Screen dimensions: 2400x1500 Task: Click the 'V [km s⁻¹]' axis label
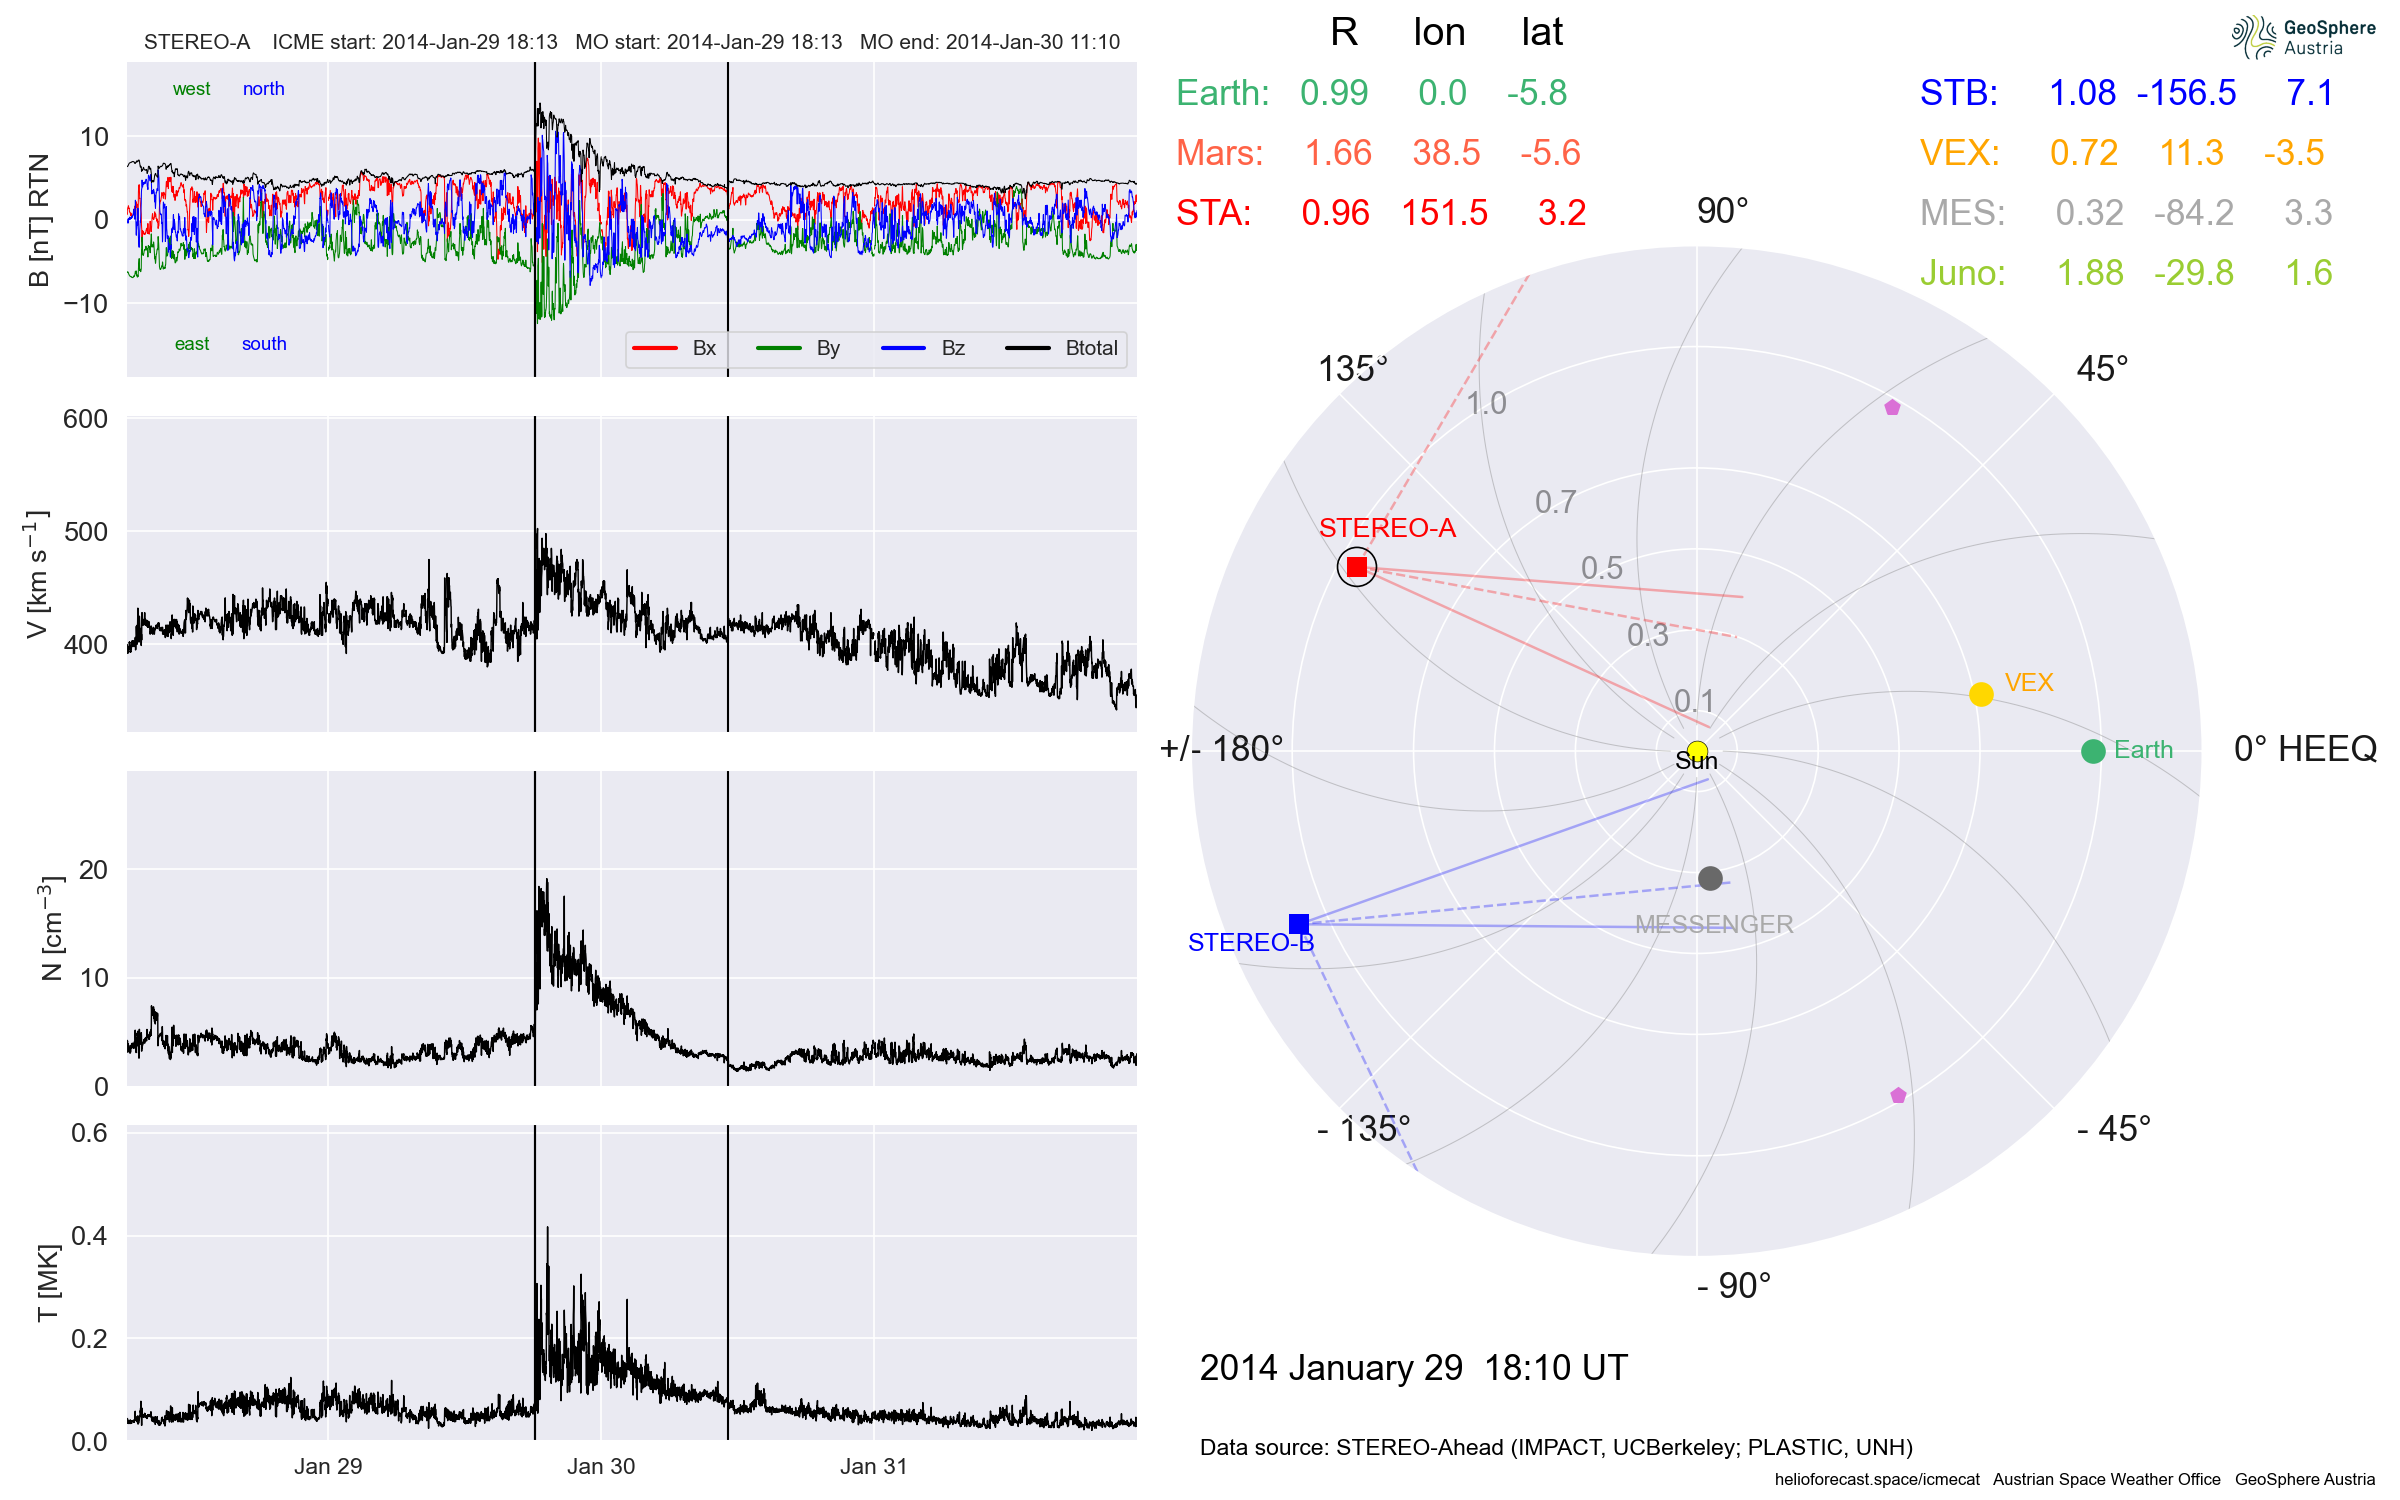pyautogui.click(x=36, y=574)
